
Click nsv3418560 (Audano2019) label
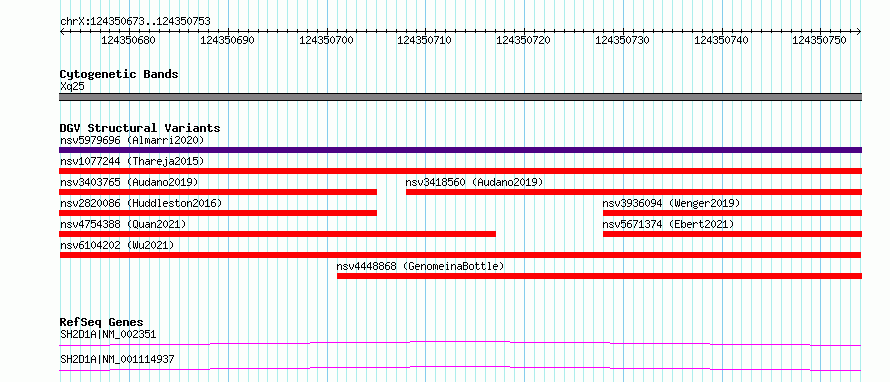[475, 182]
